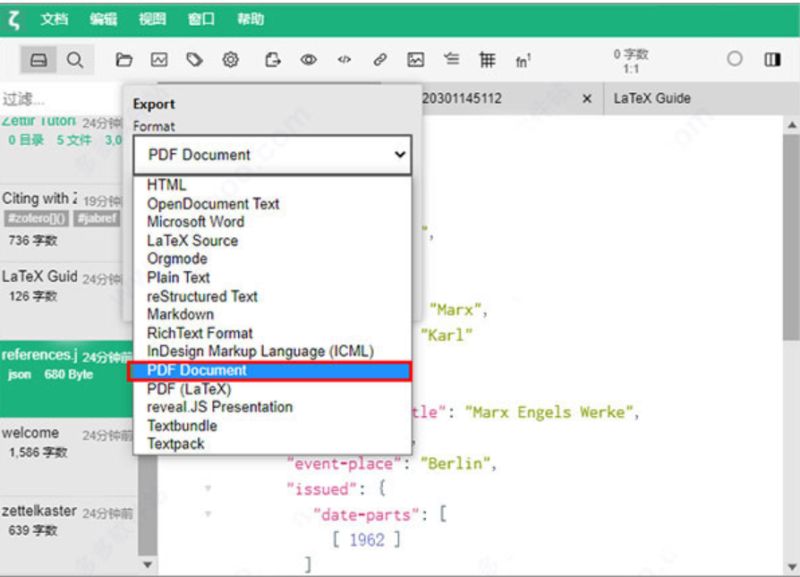
Task: Insert a table with the grid icon
Action: 487,60
